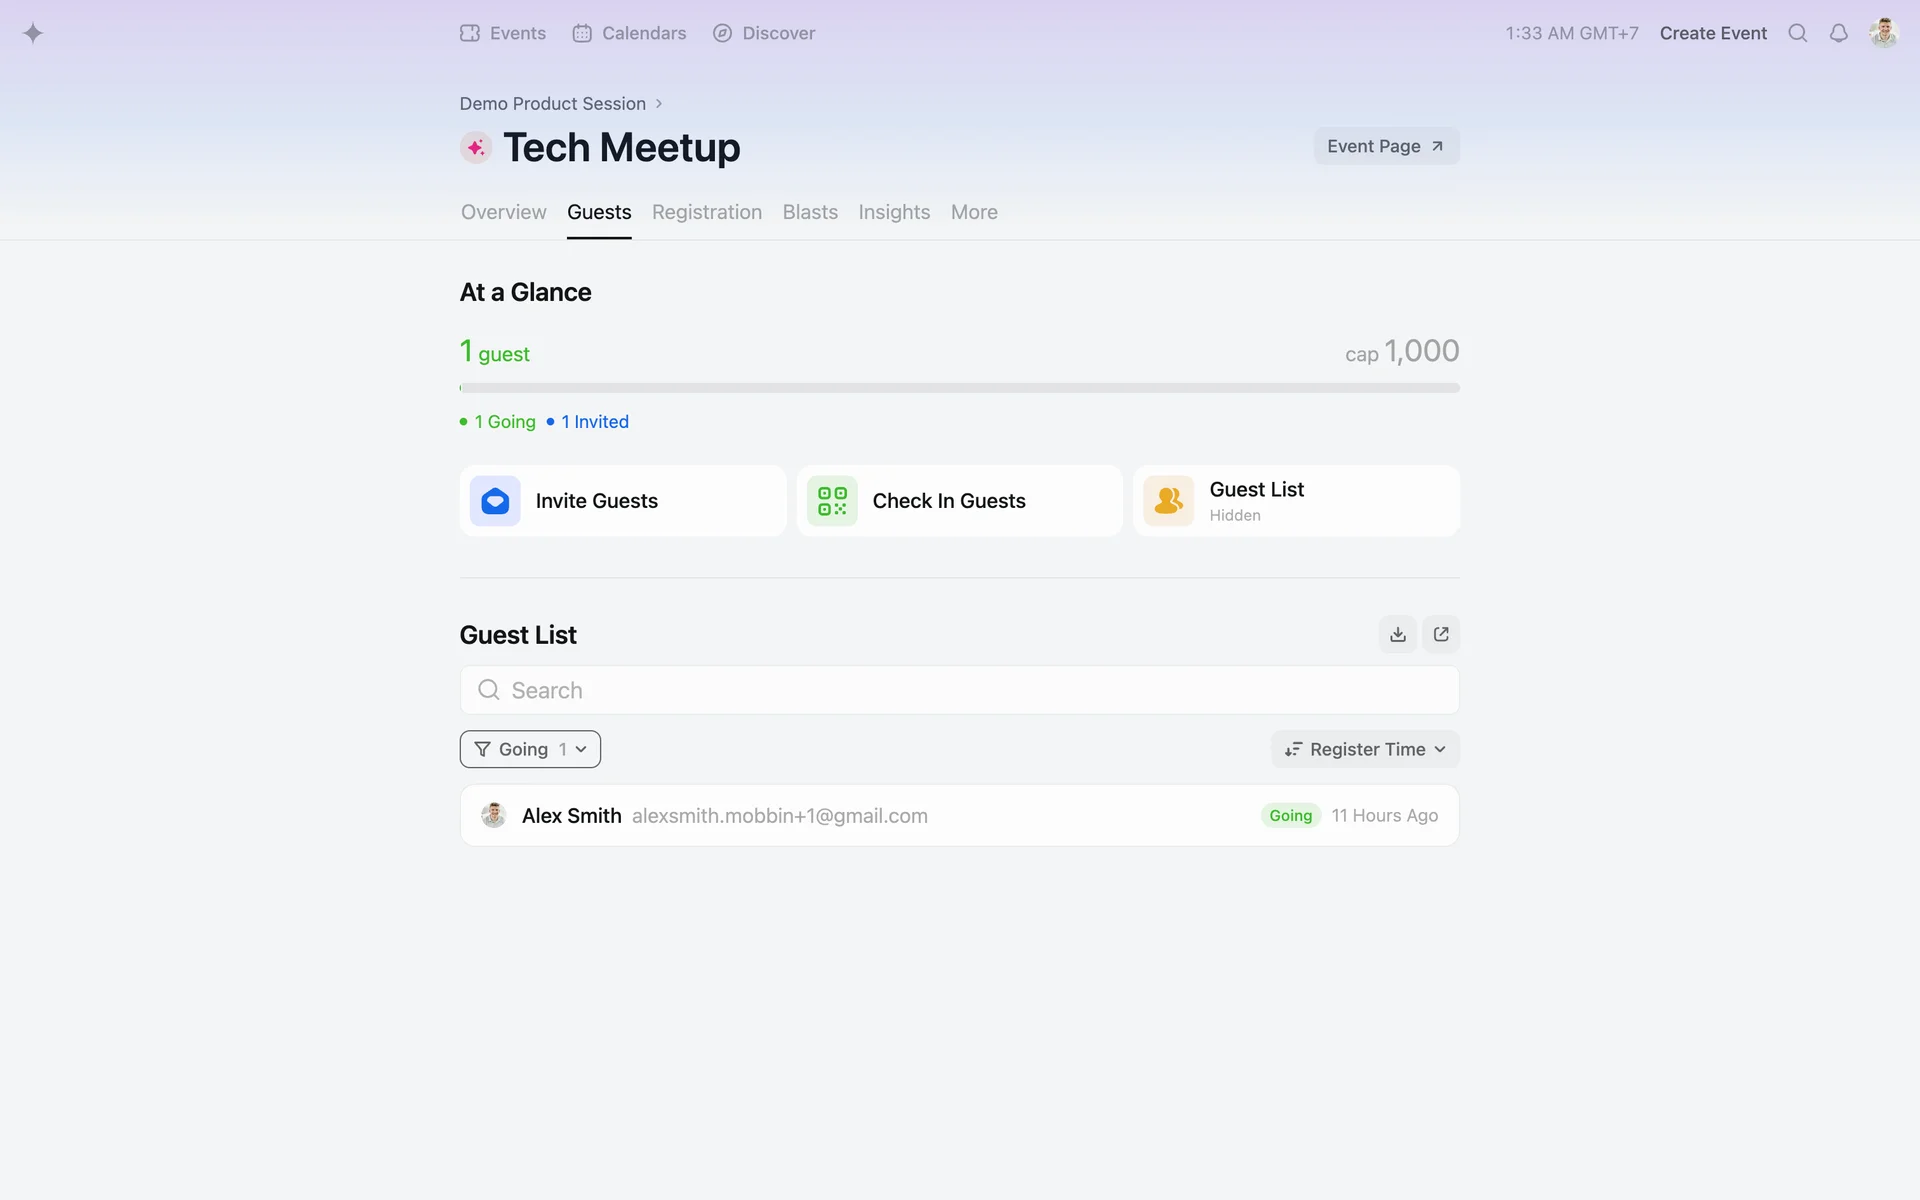Open the search magnifier in top bar
1920x1200 pixels.
1797,33
